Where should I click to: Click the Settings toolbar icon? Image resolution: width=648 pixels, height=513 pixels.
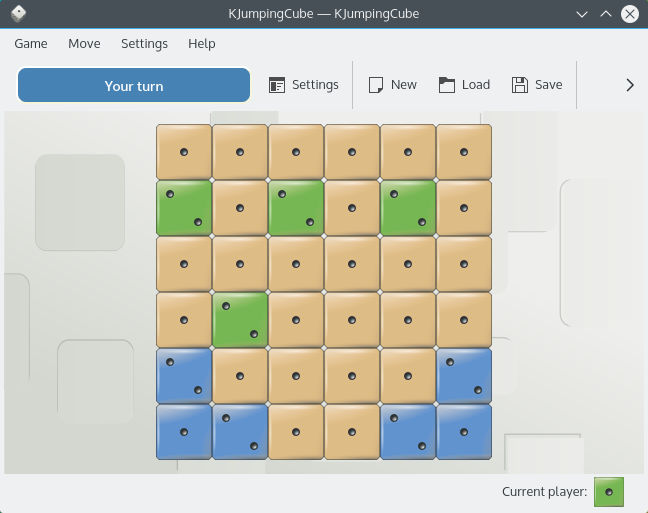[278, 85]
